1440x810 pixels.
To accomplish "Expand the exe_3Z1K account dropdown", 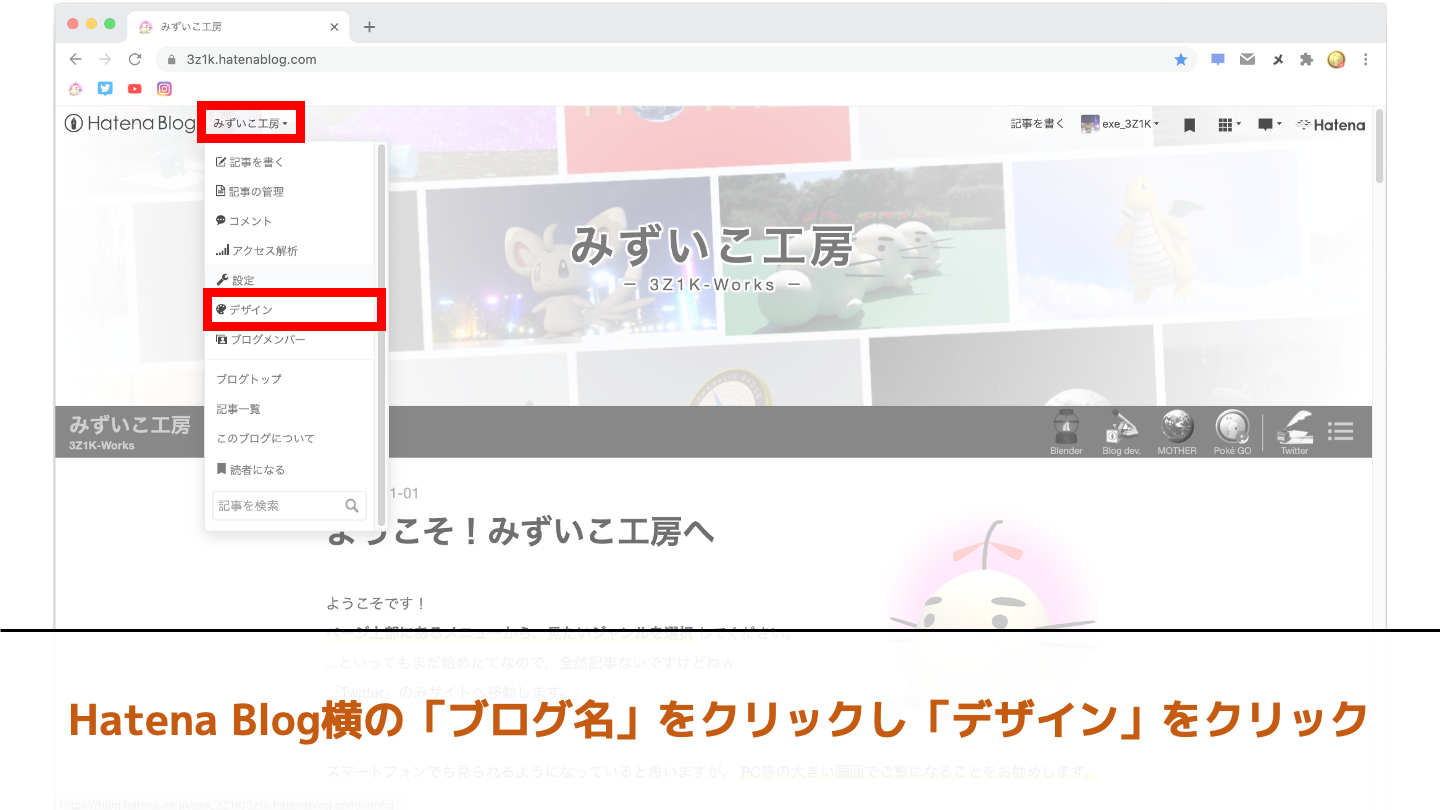I will coord(1120,124).
